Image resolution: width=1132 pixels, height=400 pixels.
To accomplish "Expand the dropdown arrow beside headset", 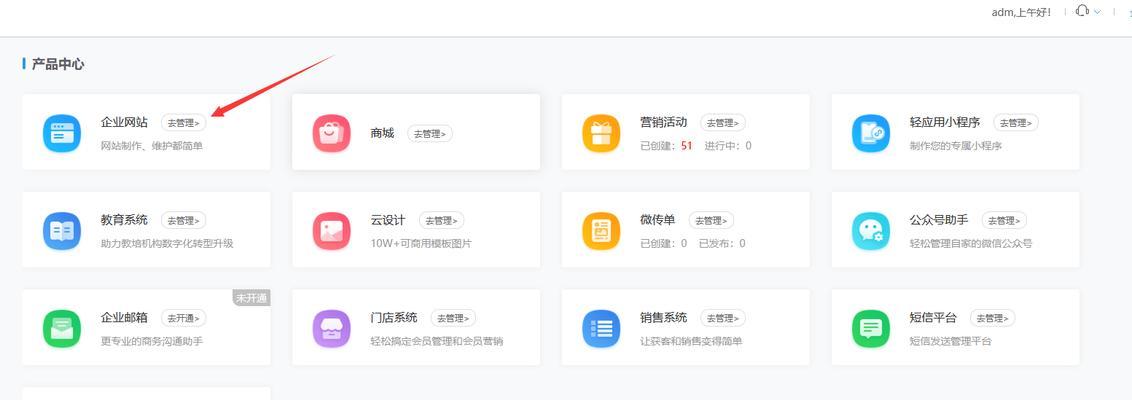I will pos(1098,12).
